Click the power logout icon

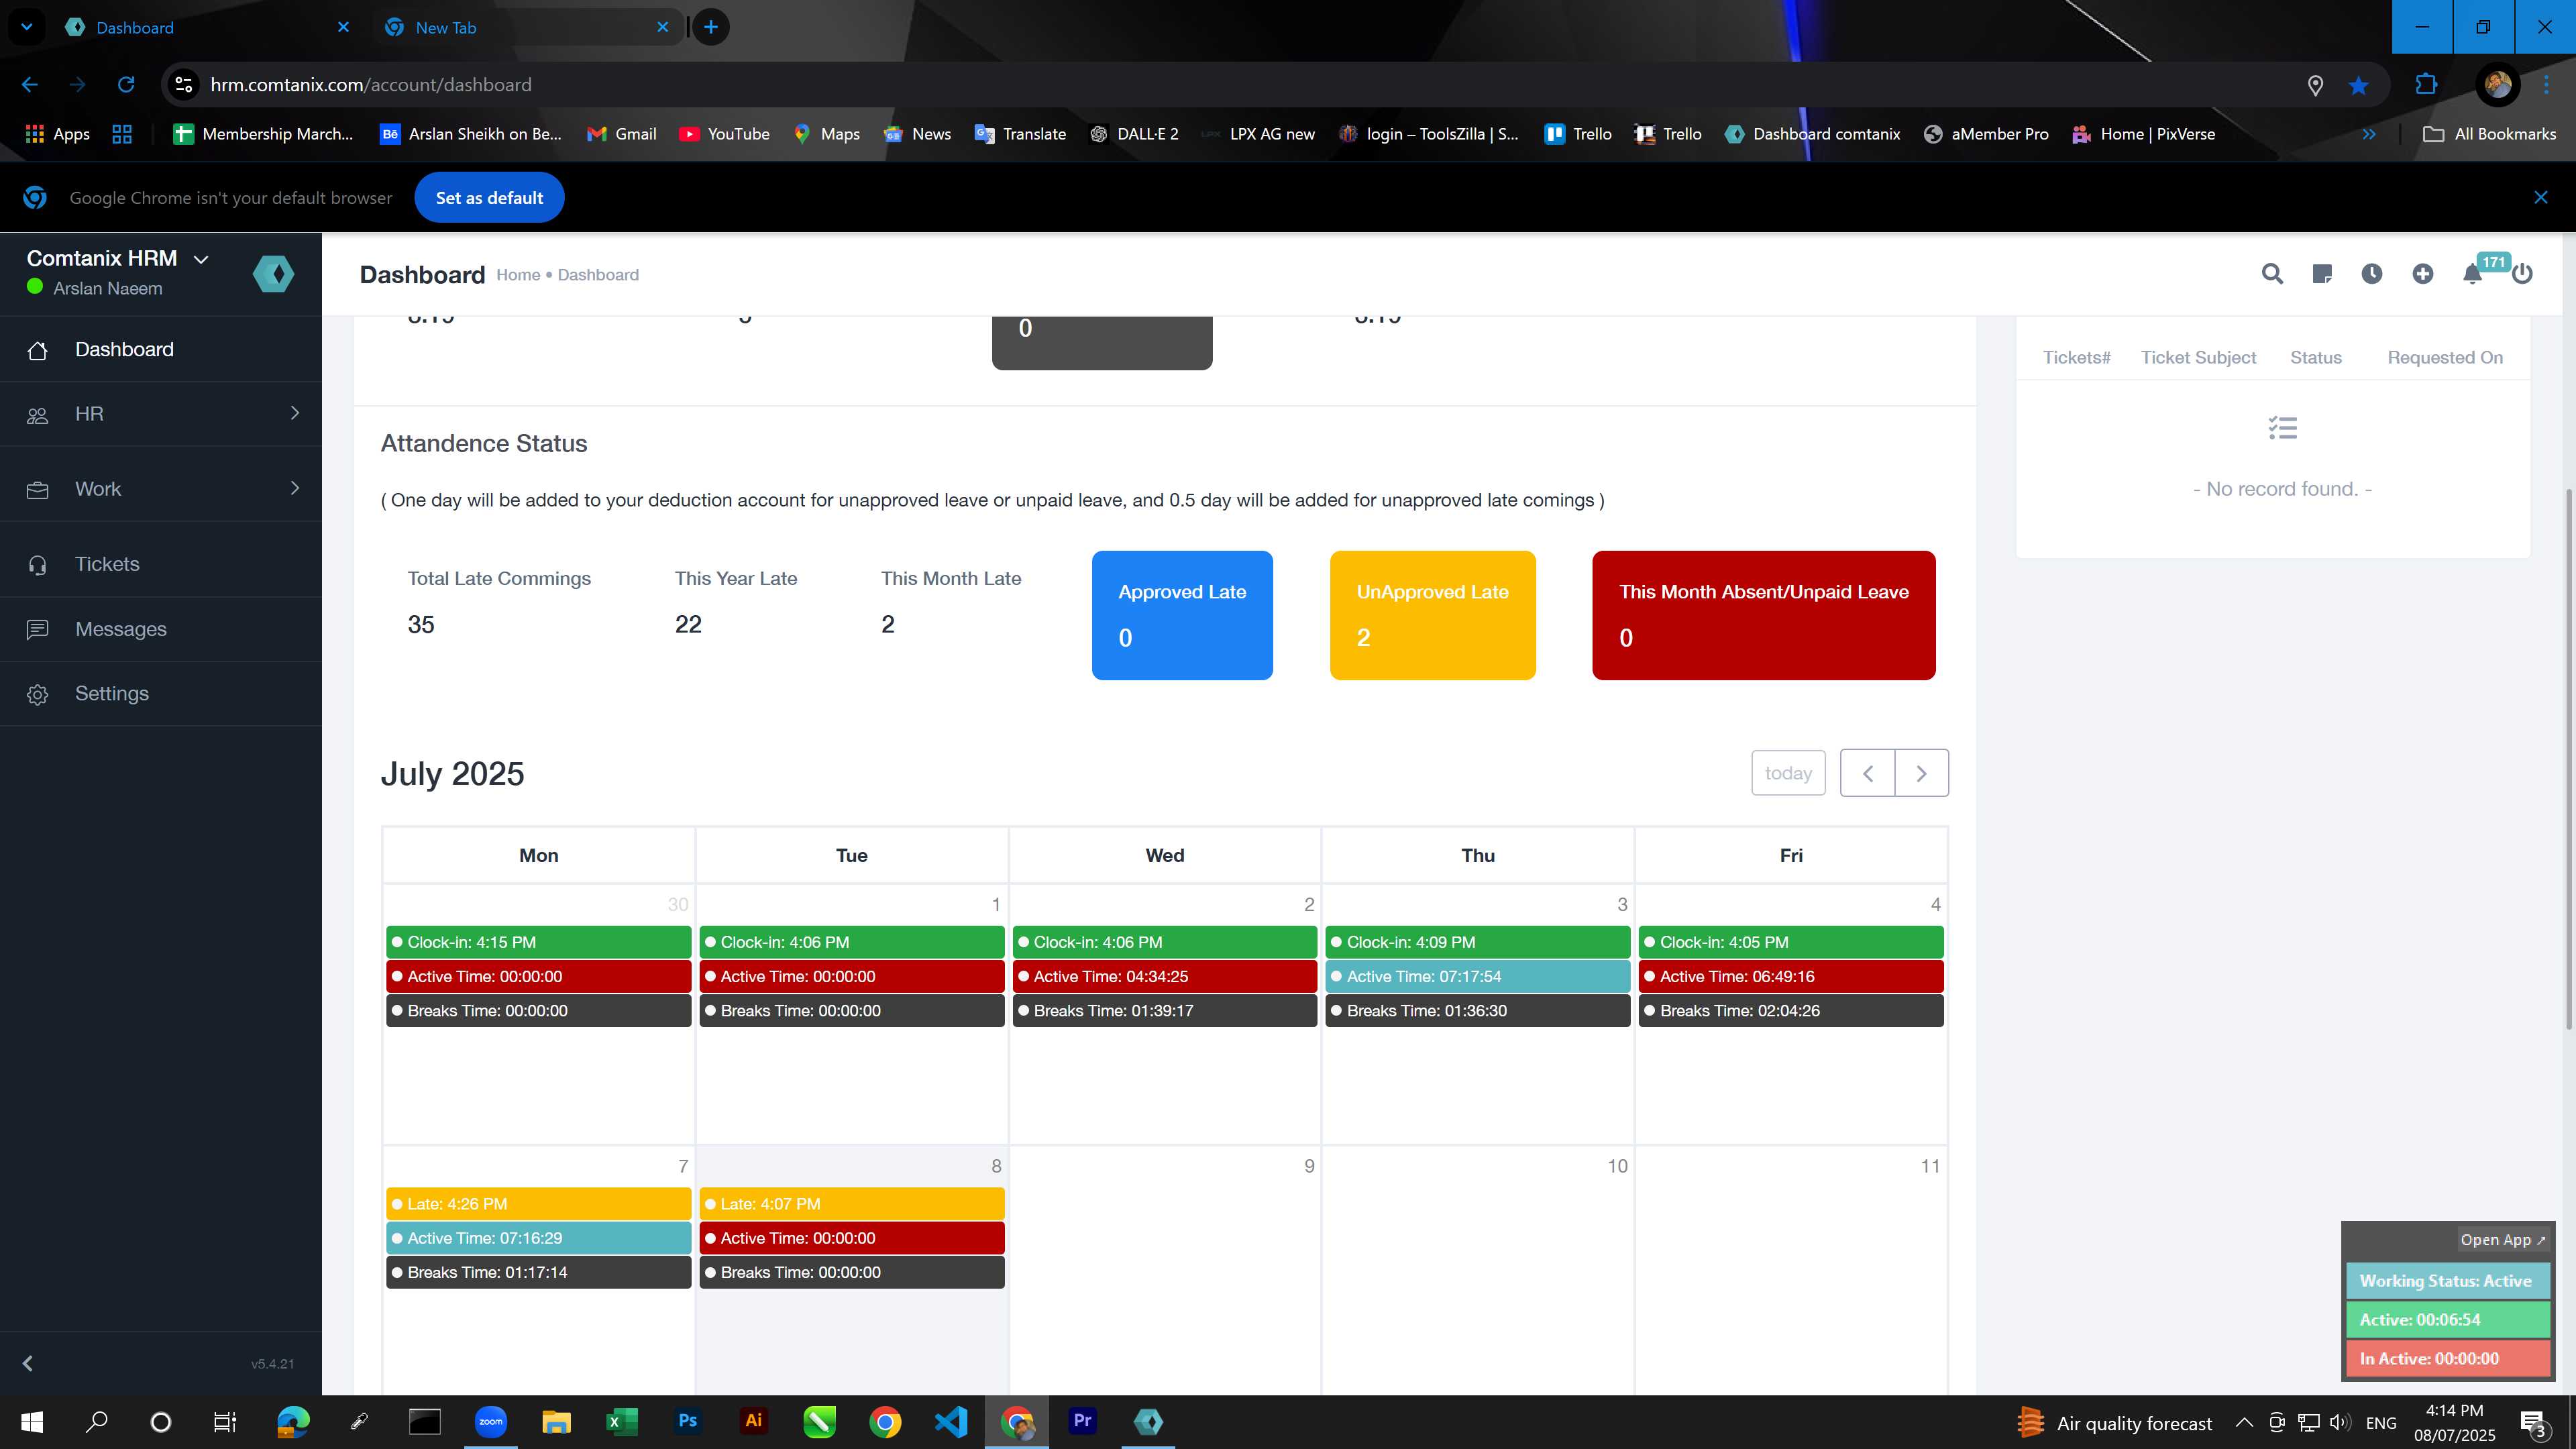[x=2522, y=274]
